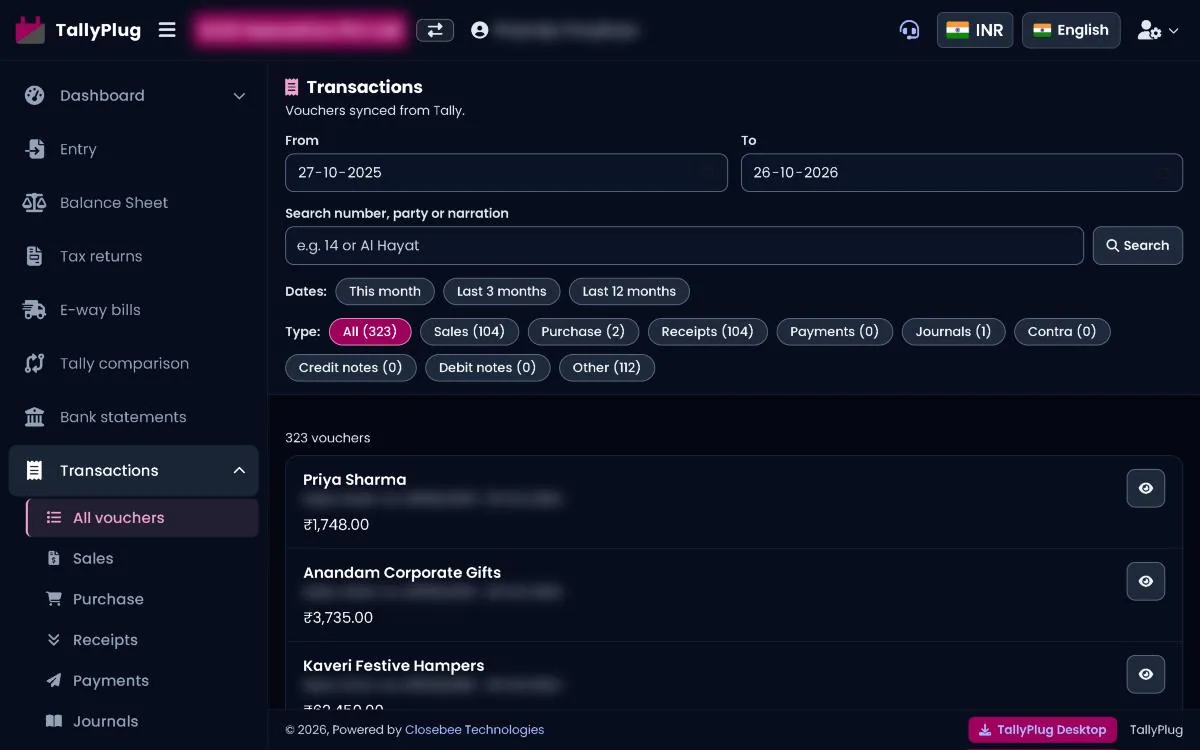Open Tally comparison page
The height and width of the screenshot is (750, 1200).
click(x=133, y=363)
